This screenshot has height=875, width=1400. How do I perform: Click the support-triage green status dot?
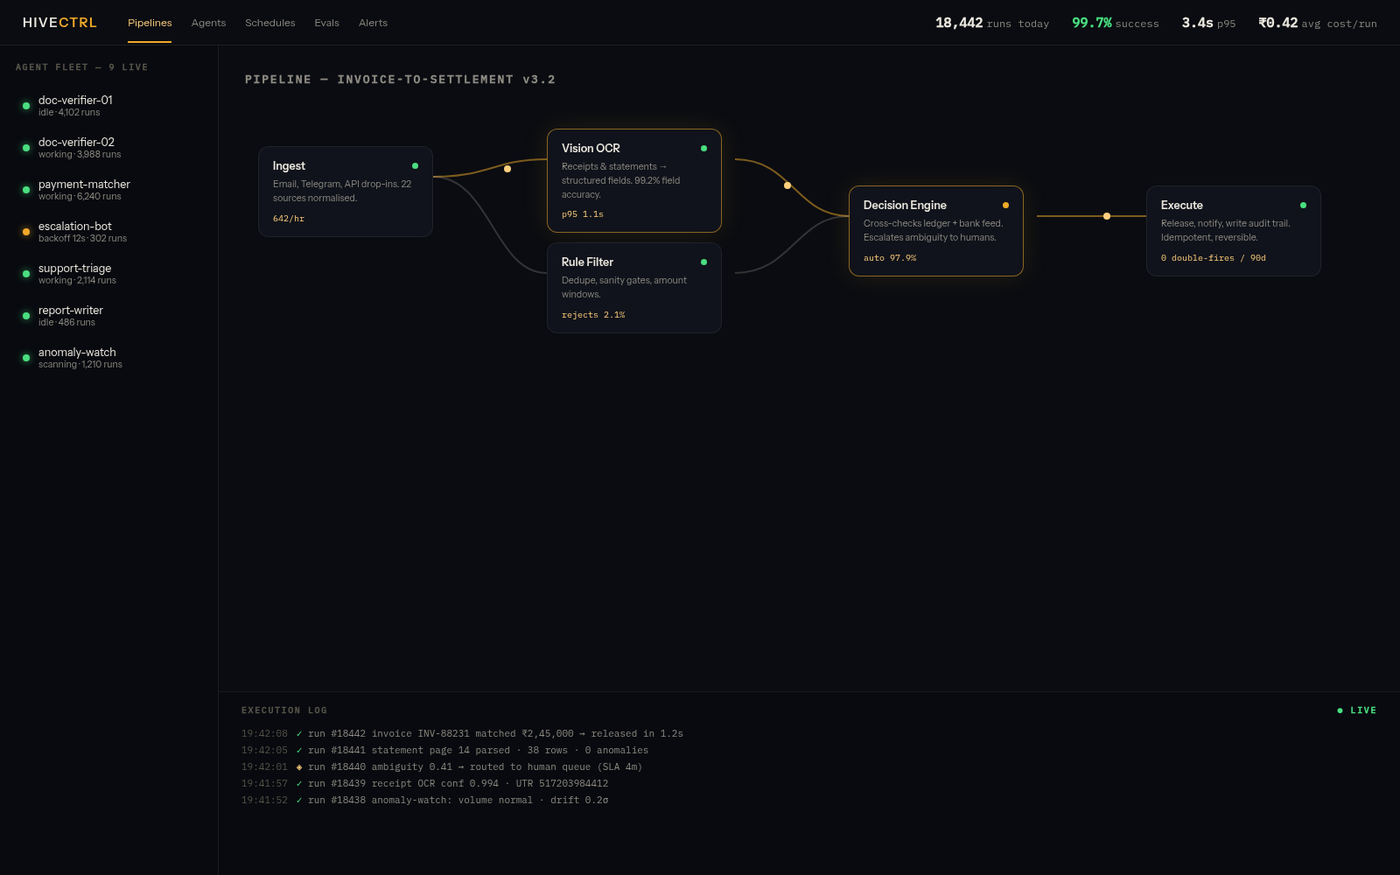[26, 274]
